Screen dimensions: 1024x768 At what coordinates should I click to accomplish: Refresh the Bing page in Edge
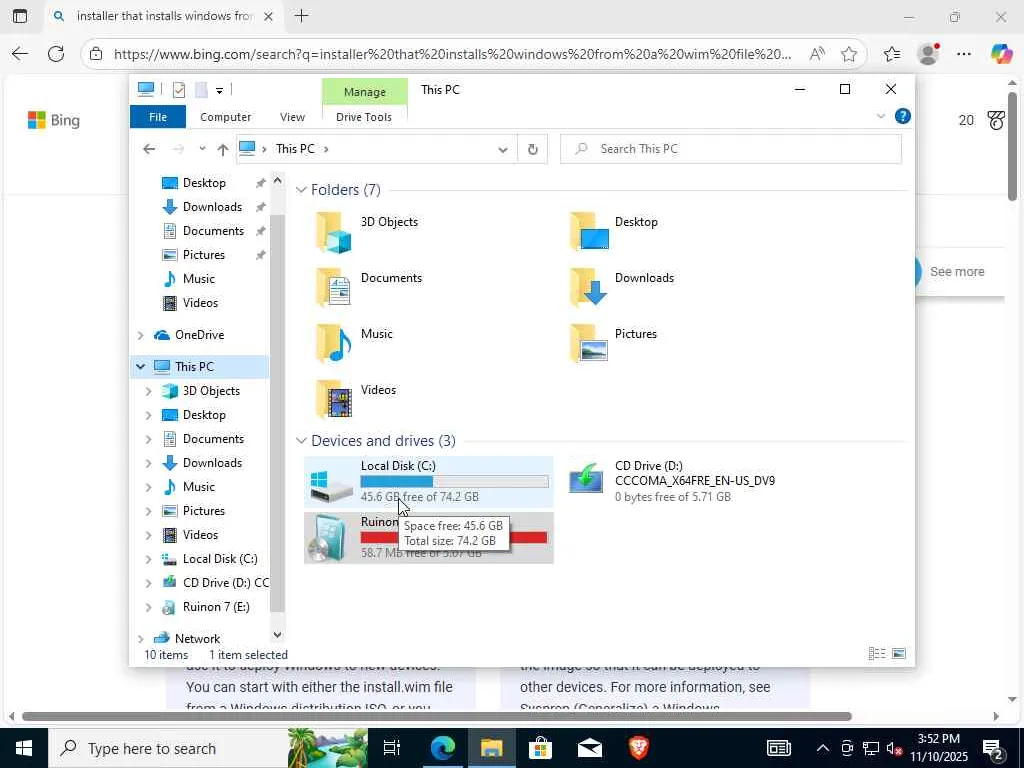(56, 54)
